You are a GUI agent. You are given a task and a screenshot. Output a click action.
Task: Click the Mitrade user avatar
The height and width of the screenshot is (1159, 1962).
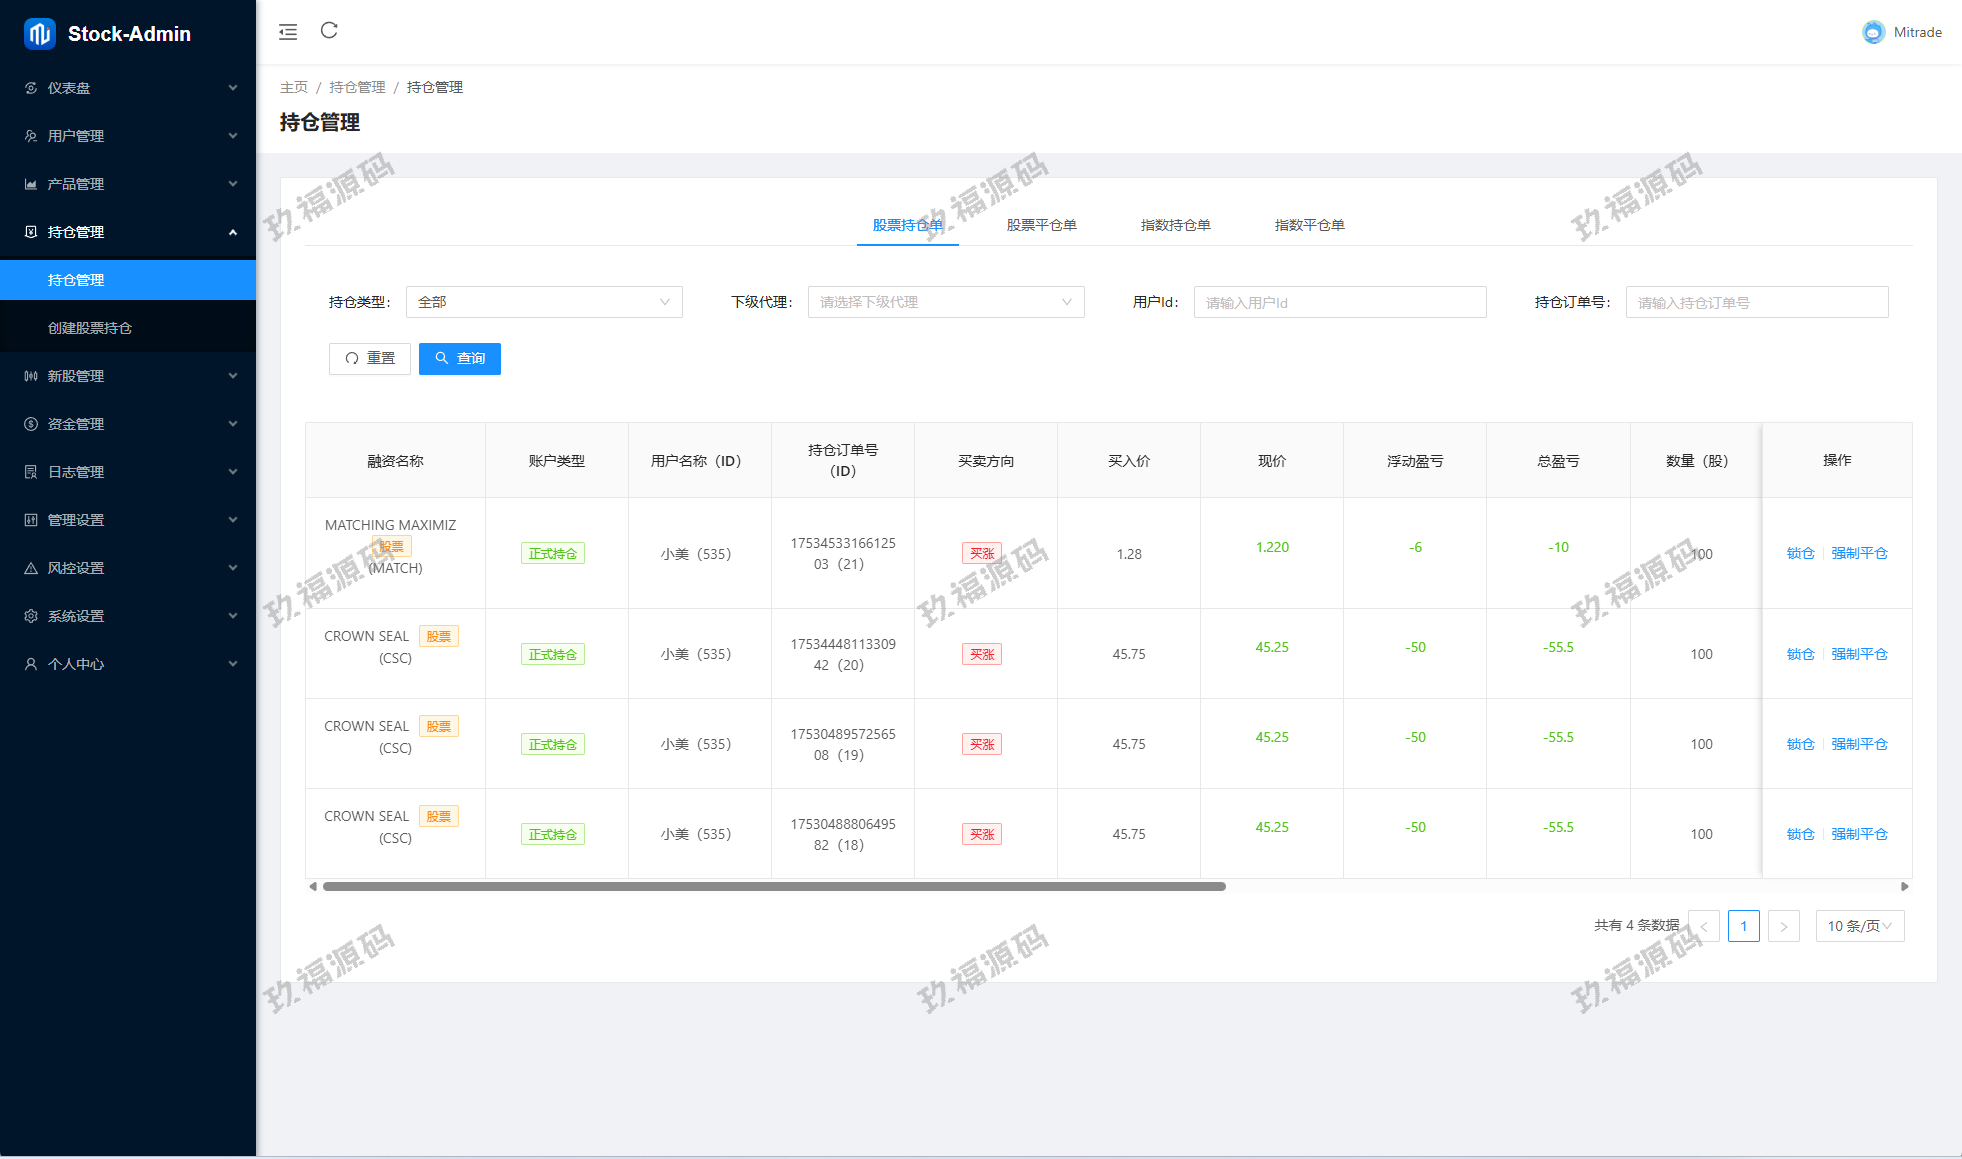point(1873,32)
